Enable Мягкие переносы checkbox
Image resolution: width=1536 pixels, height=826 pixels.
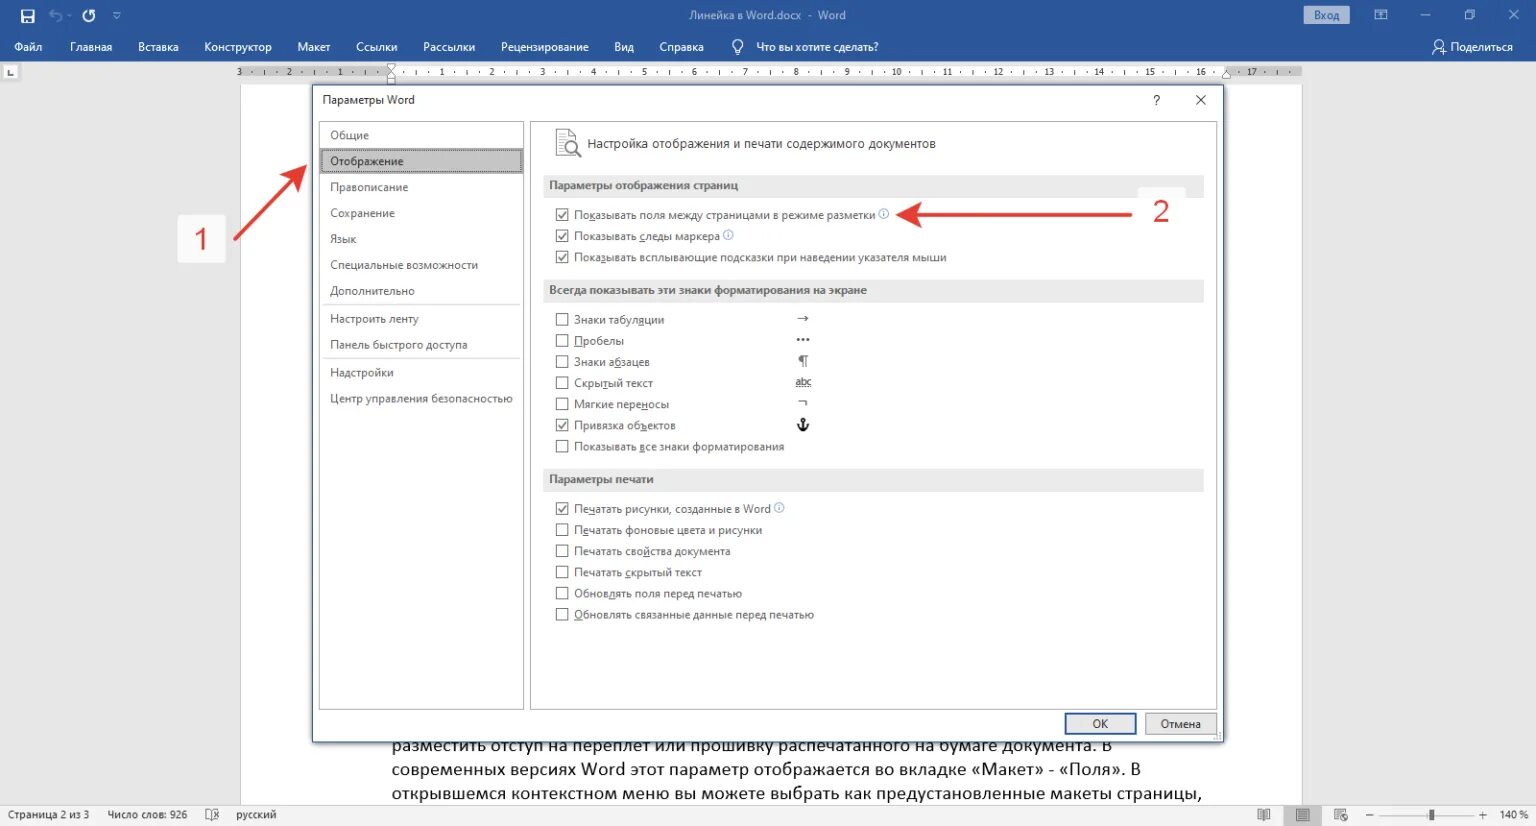point(562,404)
